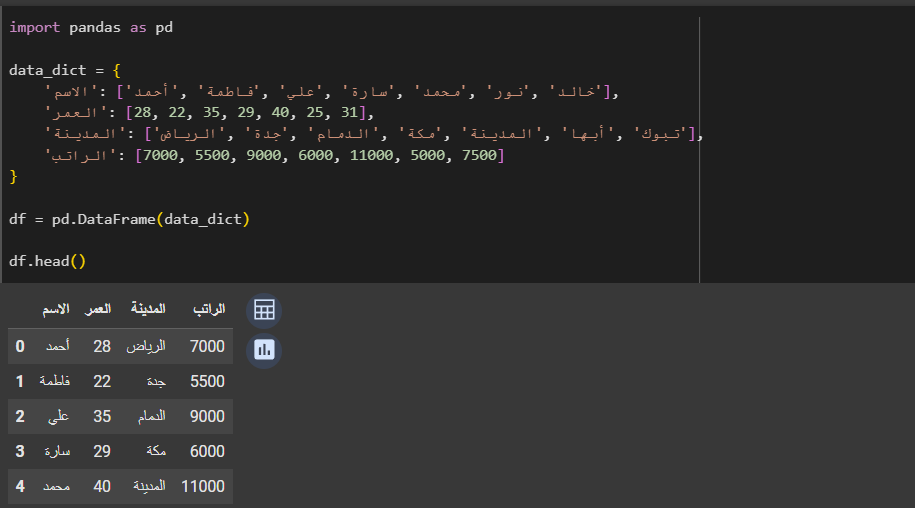Click the 'data_dict = {' code line

point(65,71)
